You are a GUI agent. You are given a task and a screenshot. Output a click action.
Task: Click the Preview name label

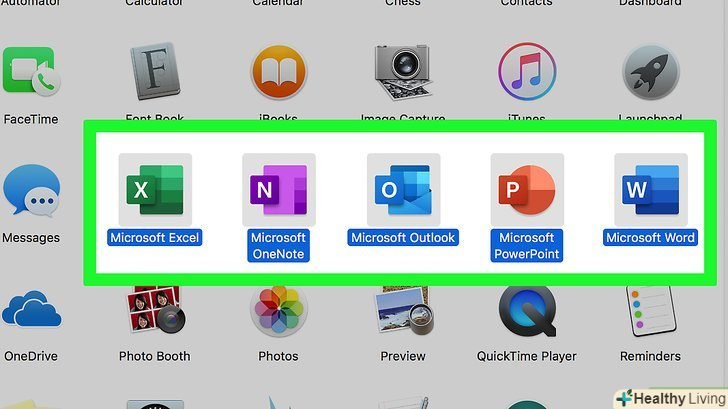point(403,356)
